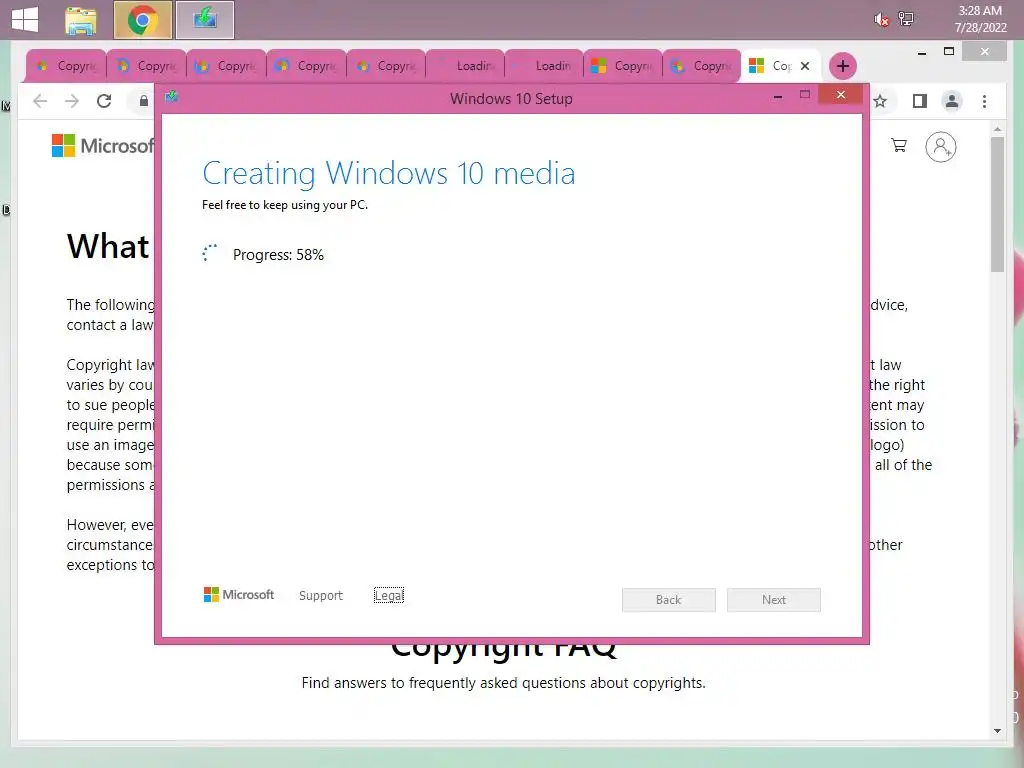Minimize the Windows 10 Setup window

click(x=778, y=97)
